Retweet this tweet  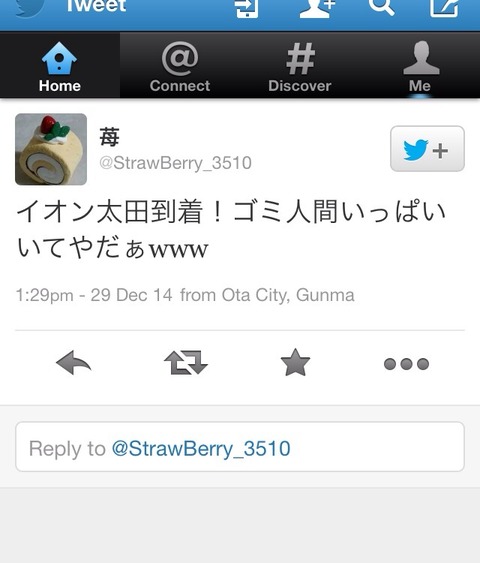pyautogui.click(x=186, y=363)
